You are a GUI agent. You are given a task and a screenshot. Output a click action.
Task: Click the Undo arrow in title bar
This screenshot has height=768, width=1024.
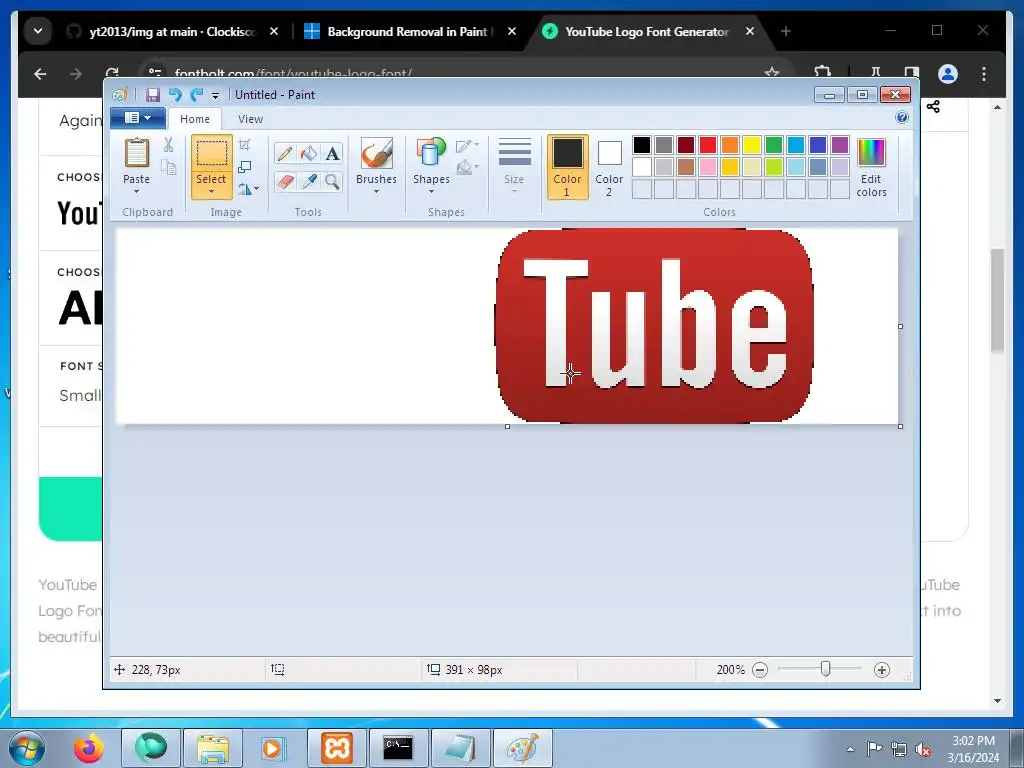[175, 95]
